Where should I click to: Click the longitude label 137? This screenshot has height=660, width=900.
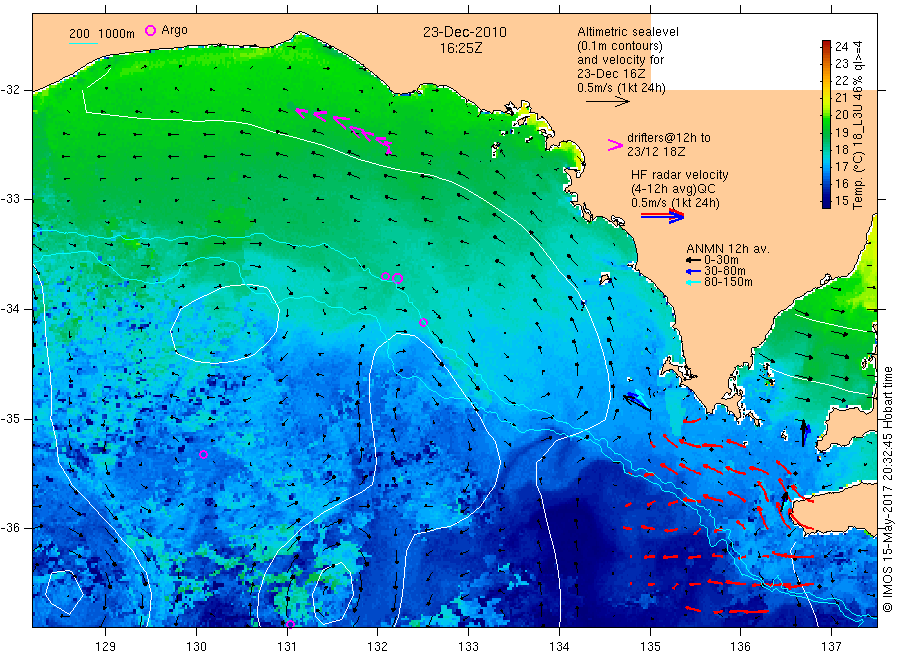pyautogui.click(x=831, y=646)
